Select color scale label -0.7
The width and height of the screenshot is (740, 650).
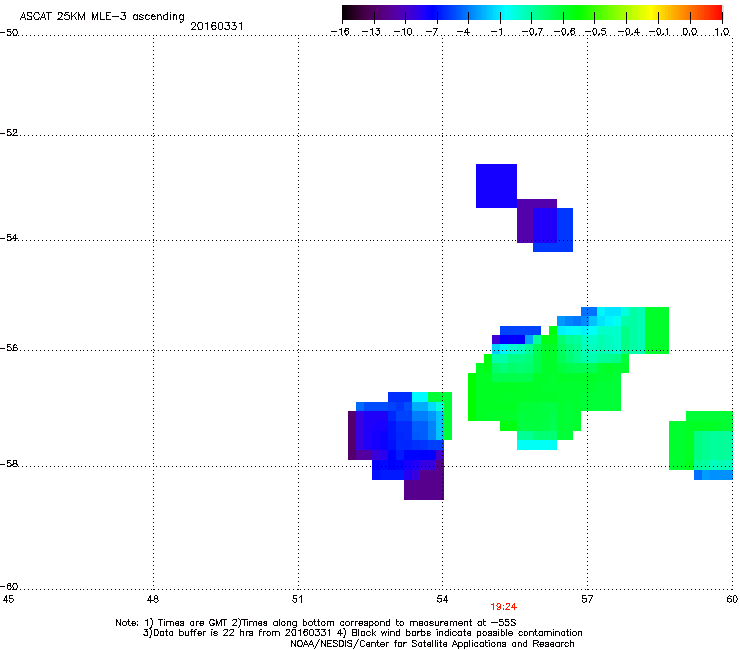pos(532,32)
